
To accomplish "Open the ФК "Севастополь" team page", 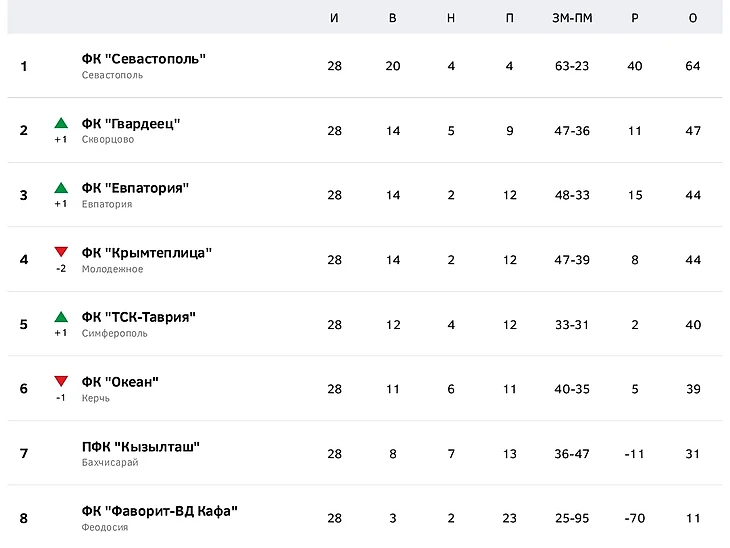I will coord(144,59).
